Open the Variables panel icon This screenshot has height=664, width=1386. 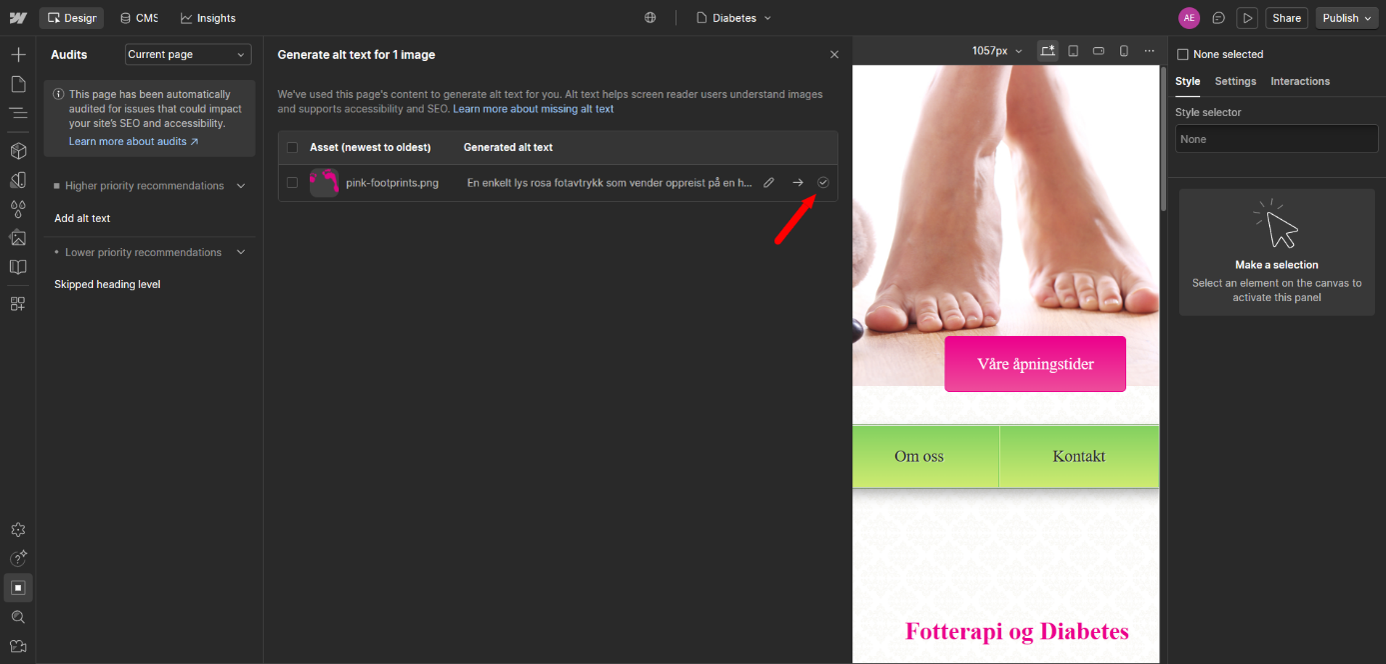(18, 180)
